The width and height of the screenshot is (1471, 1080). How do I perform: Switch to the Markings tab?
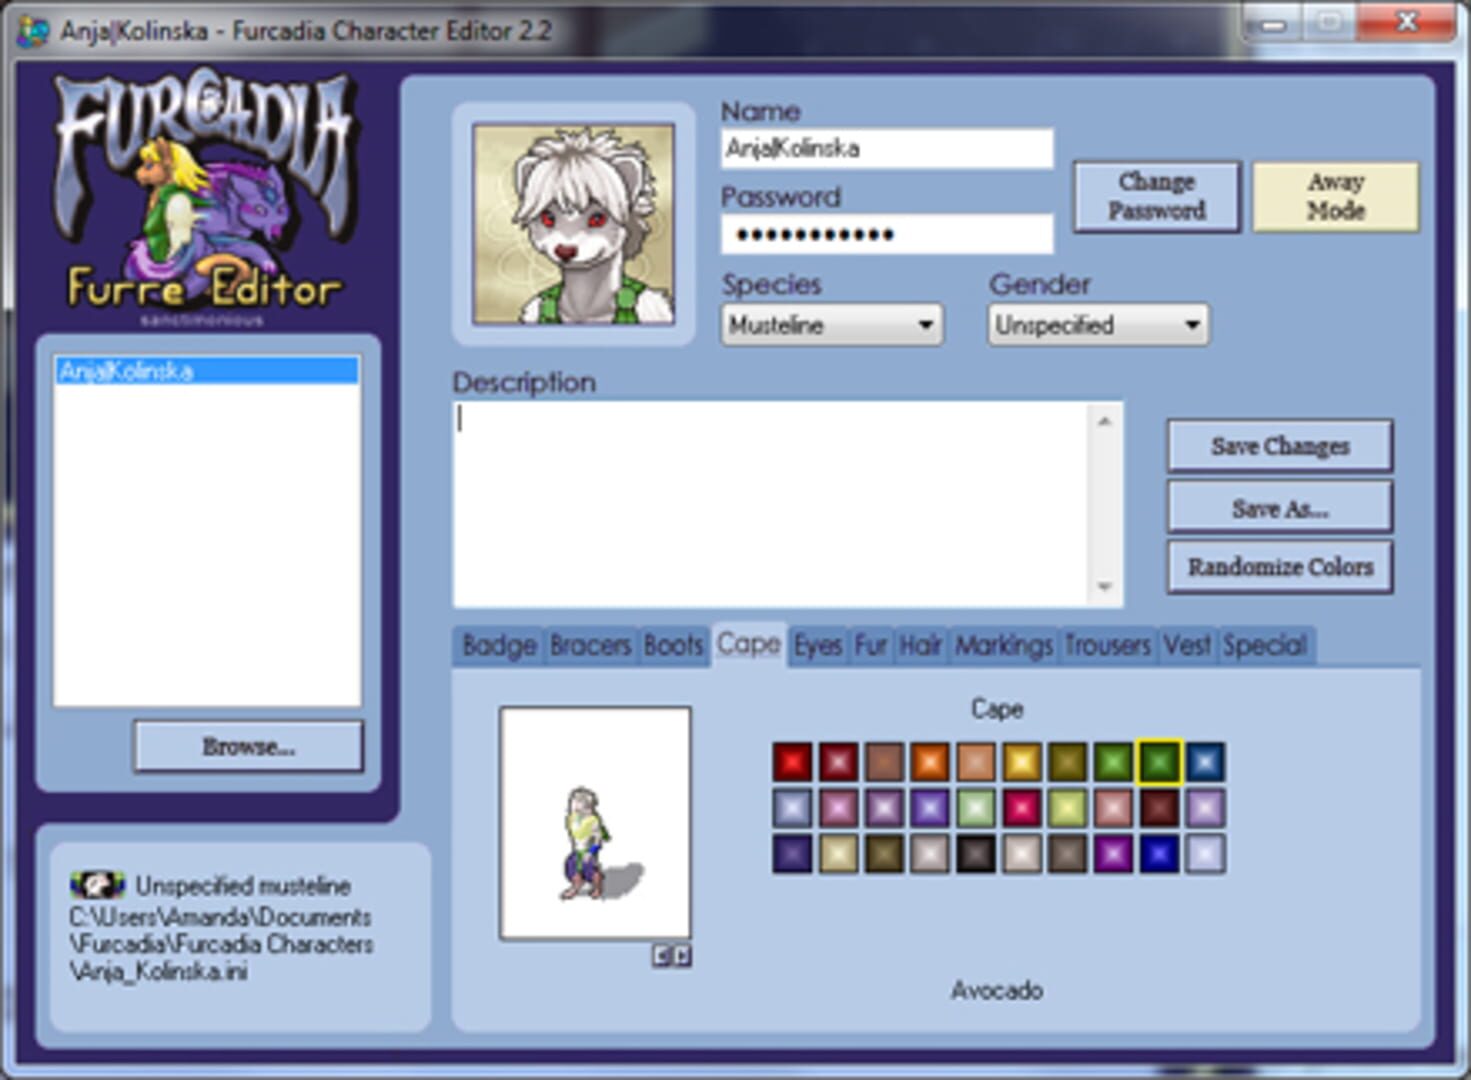(x=1002, y=645)
